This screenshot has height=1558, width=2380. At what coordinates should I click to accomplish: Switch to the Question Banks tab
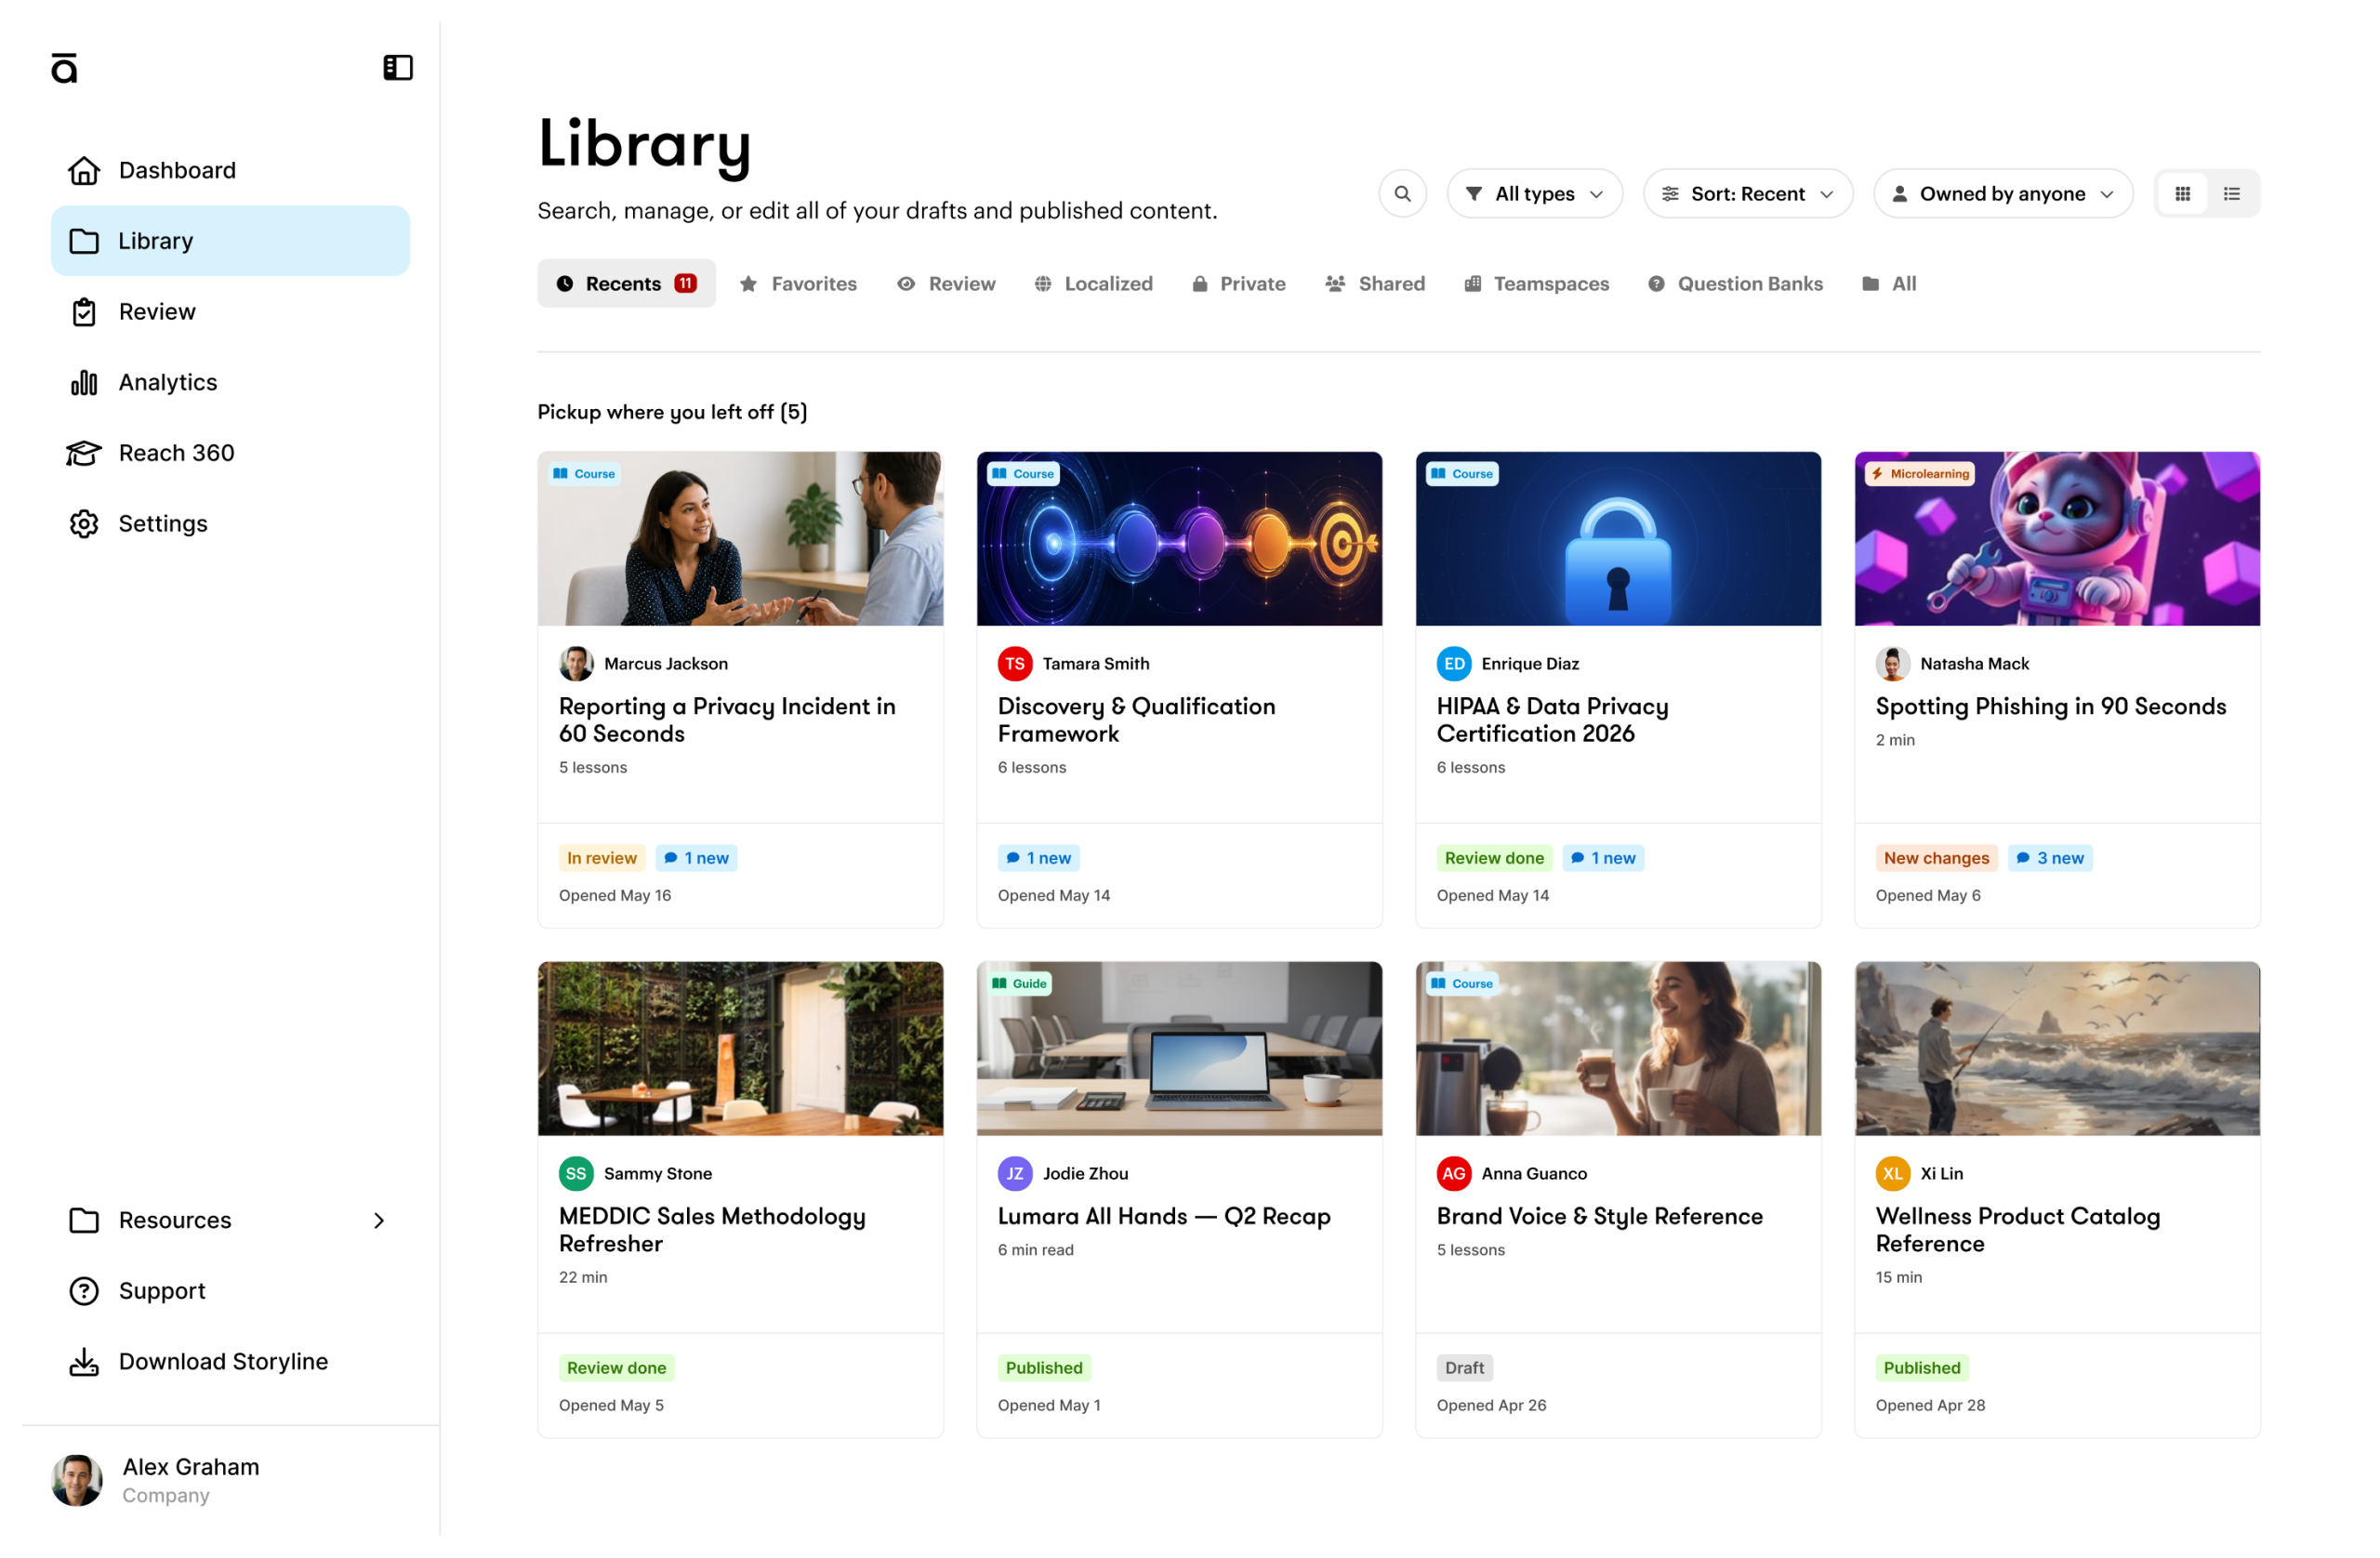pyautogui.click(x=1735, y=284)
